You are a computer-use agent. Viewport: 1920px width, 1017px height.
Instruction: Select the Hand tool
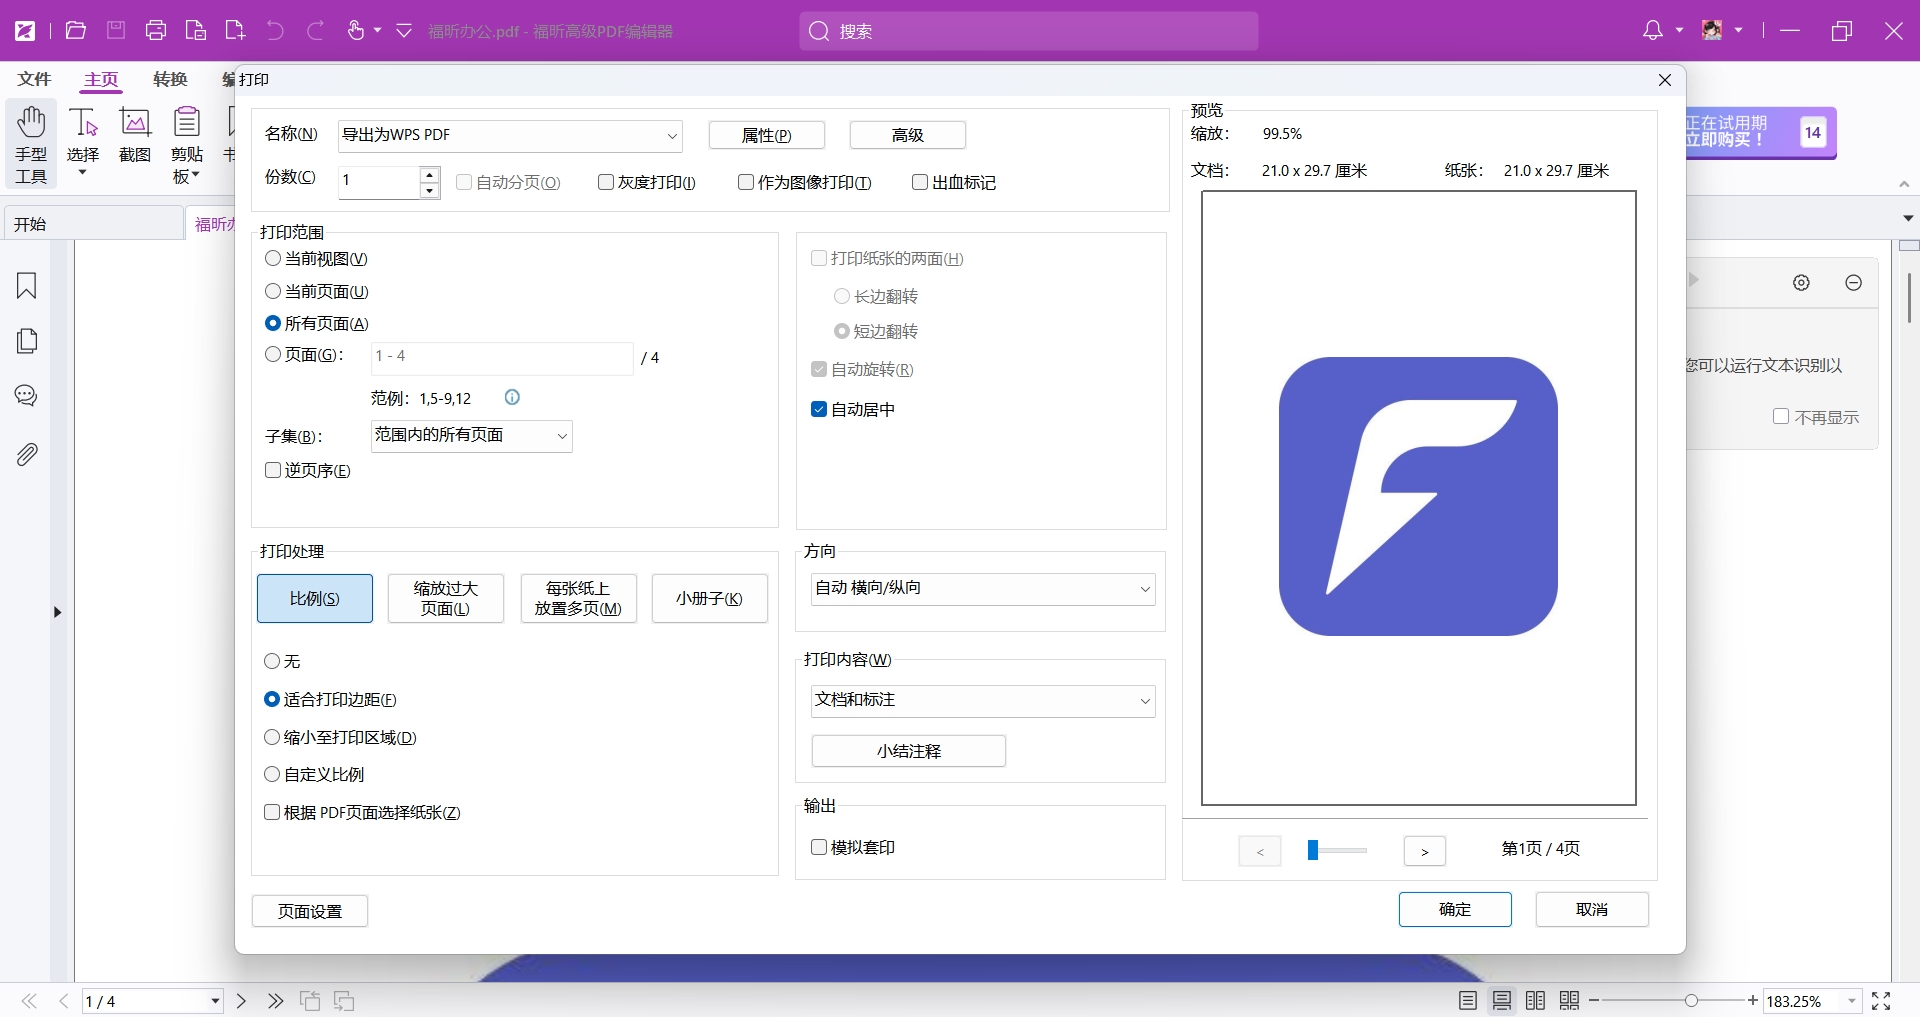pyautogui.click(x=31, y=145)
